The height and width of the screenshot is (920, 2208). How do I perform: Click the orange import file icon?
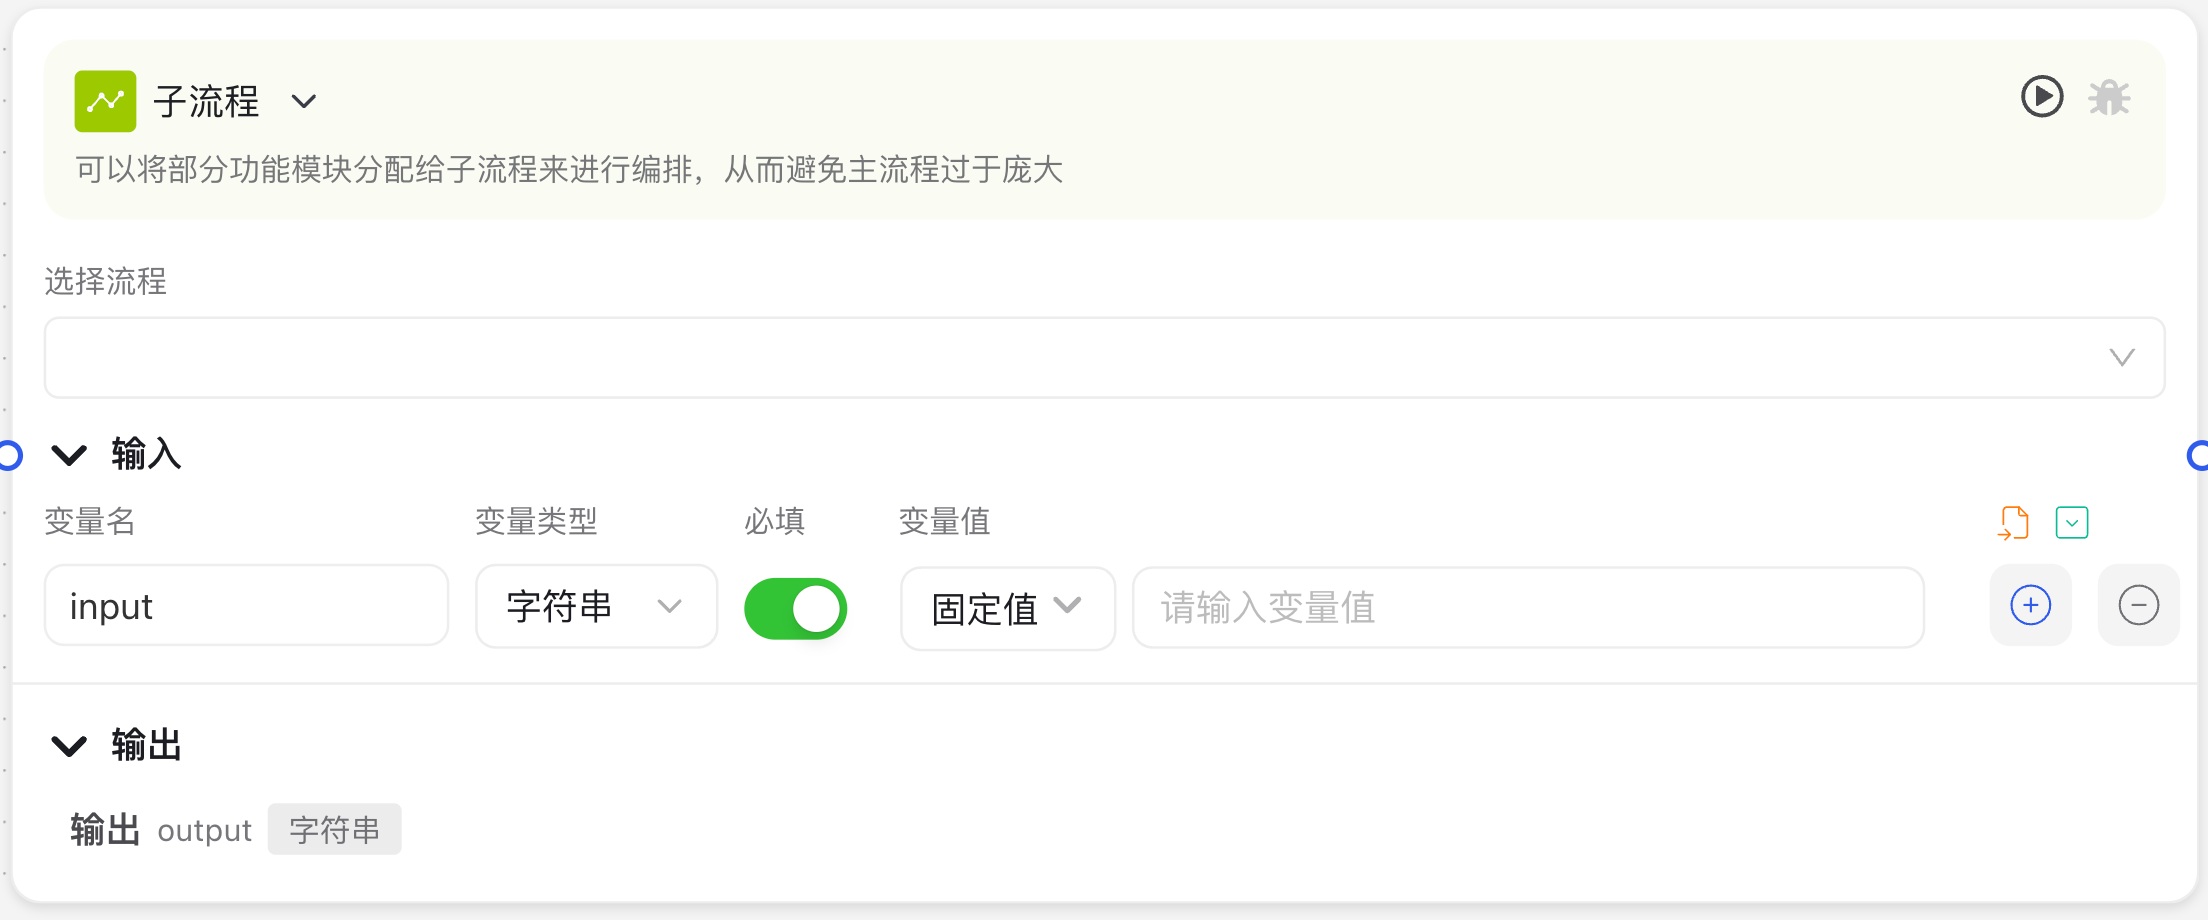2013,522
